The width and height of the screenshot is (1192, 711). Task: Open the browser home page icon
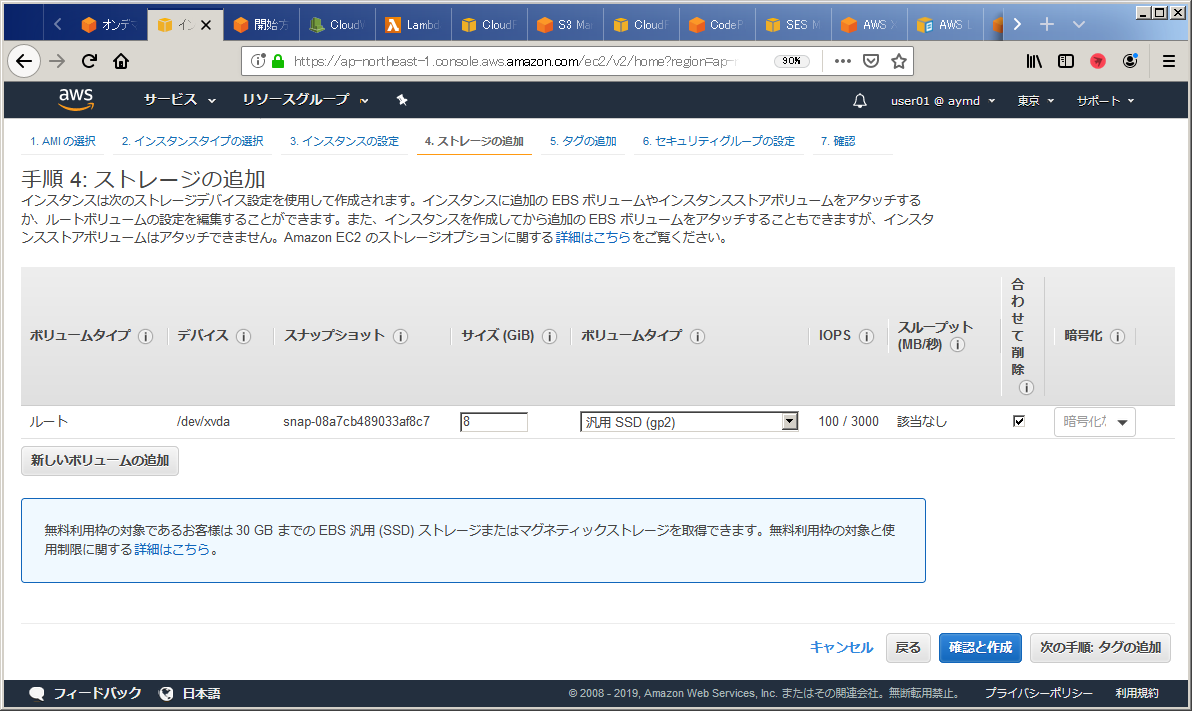[x=121, y=62]
